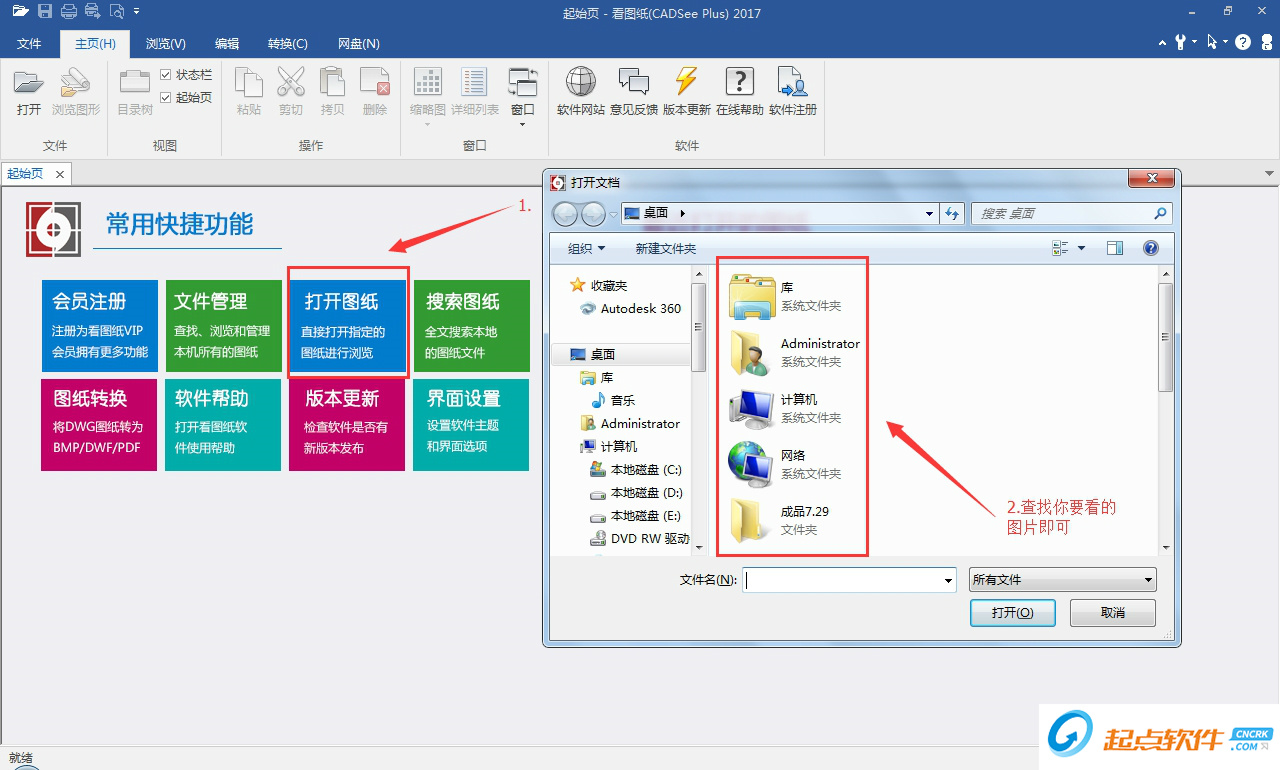The width and height of the screenshot is (1280, 770).
Task: Click the 搜索 桌面 search box
Action: click(1071, 213)
